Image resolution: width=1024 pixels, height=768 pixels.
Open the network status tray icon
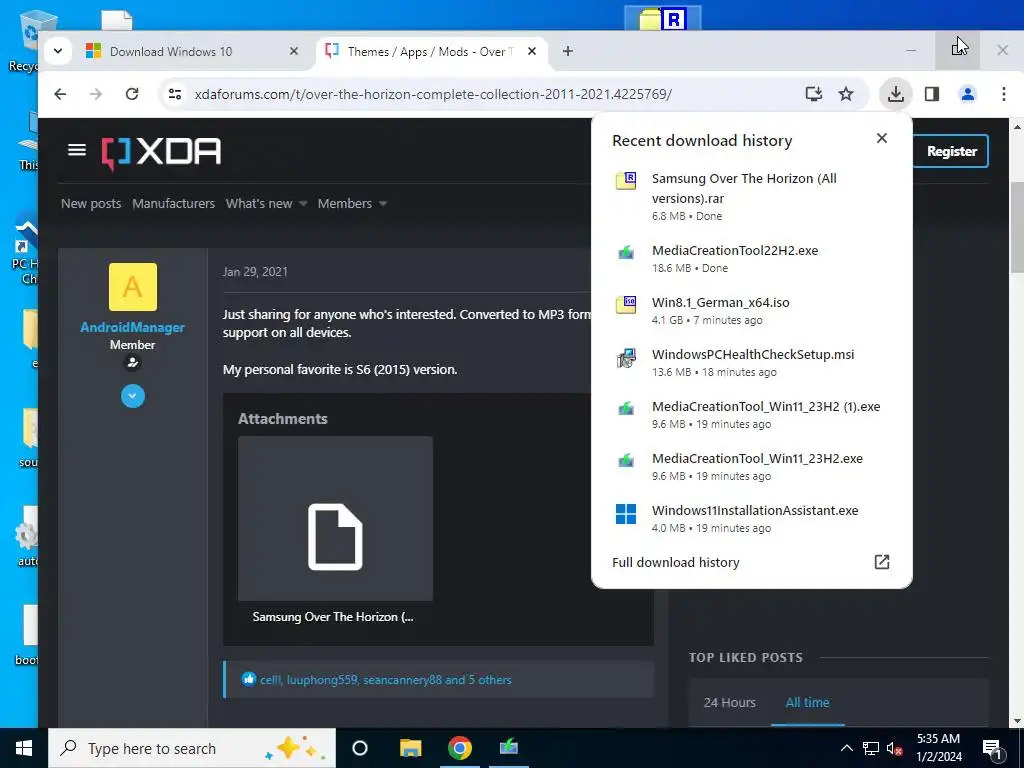tap(871, 748)
